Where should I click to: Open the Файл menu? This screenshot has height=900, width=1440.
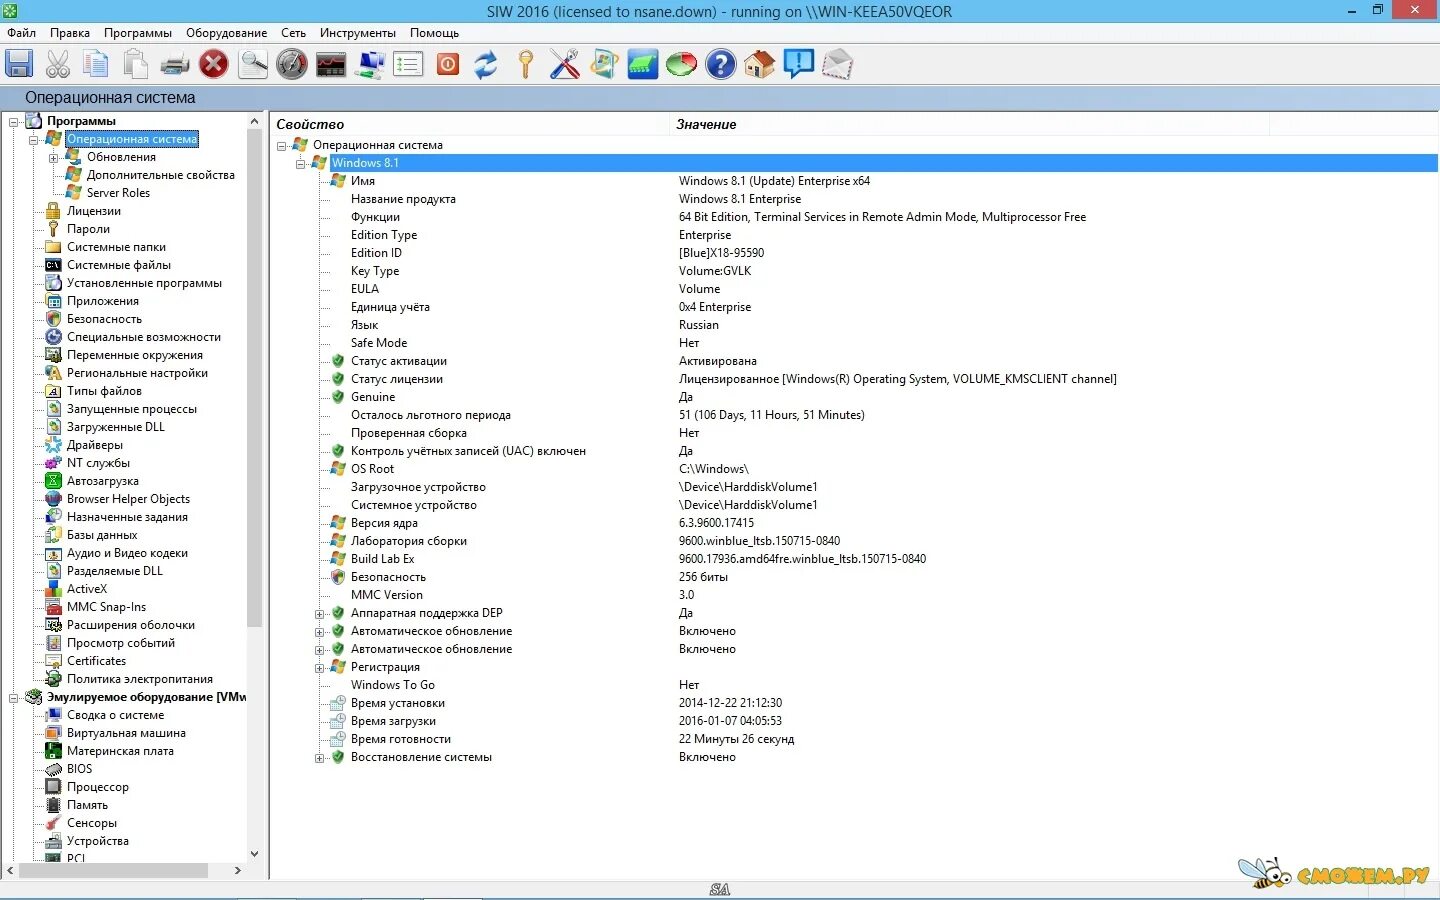pyautogui.click(x=21, y=33)
